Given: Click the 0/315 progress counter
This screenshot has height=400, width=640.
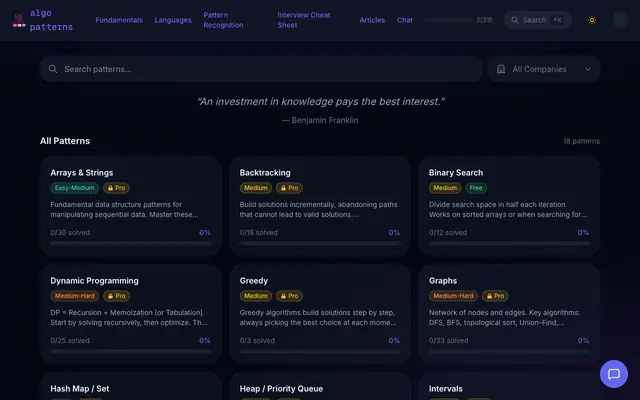Looking at the screenshot, I should (484, 20).
